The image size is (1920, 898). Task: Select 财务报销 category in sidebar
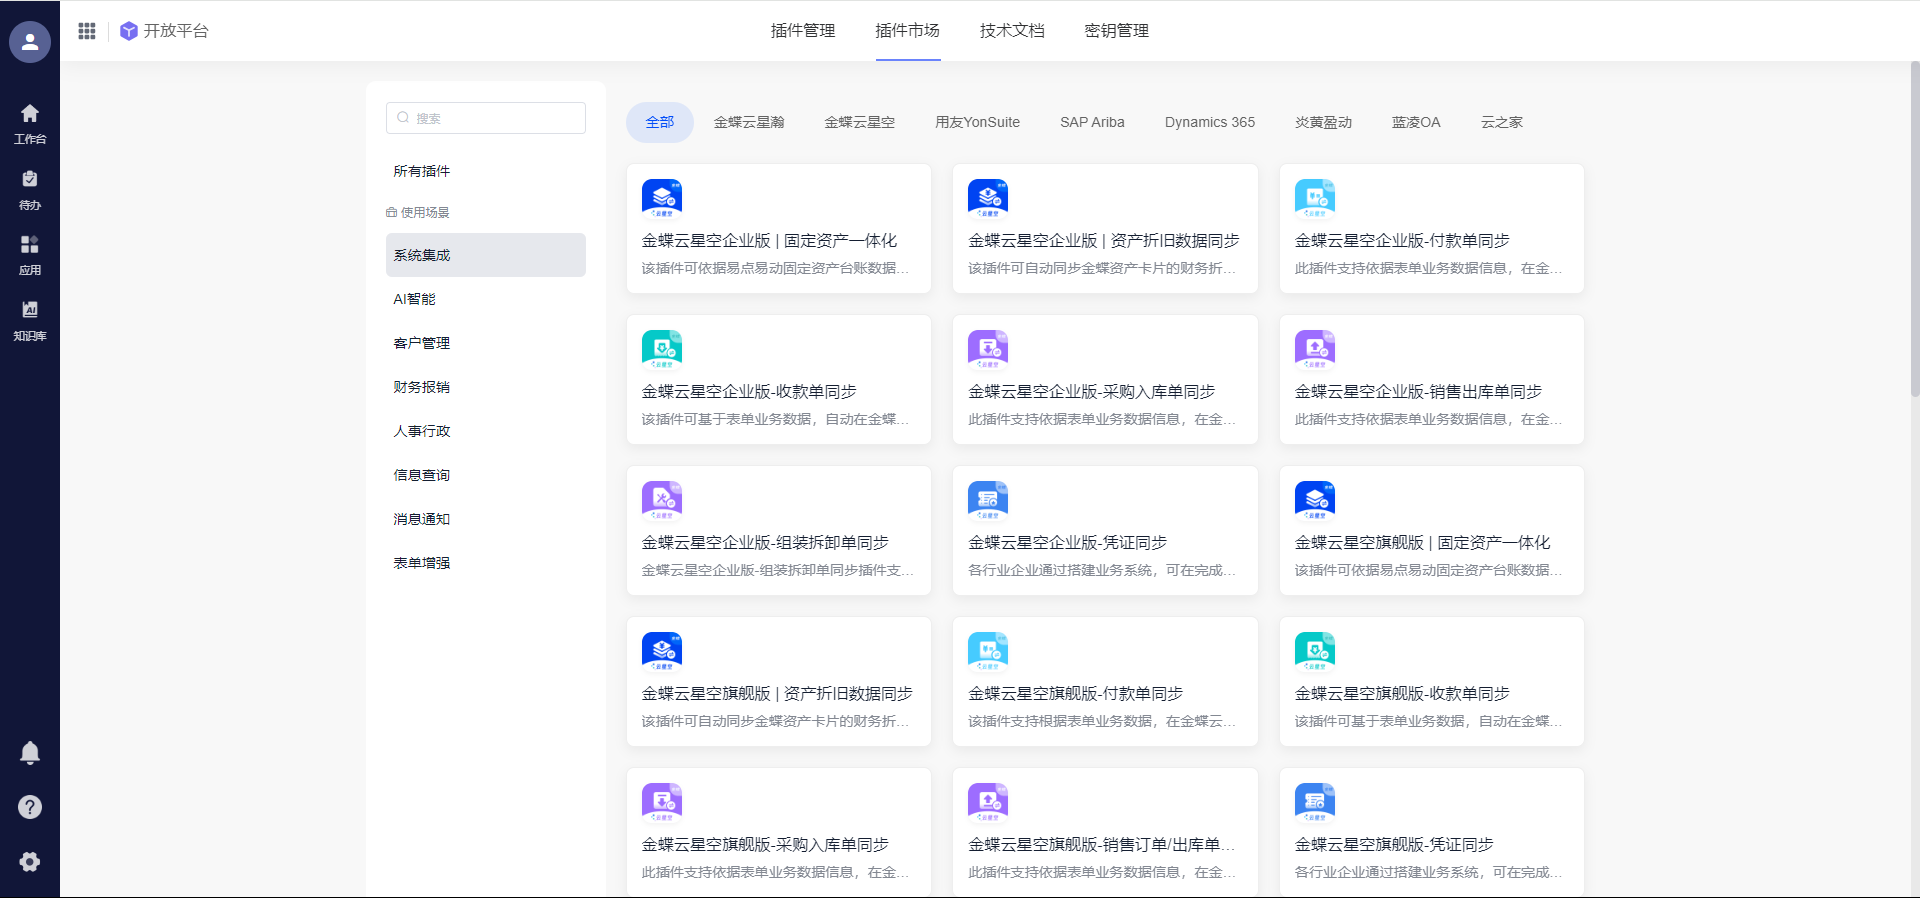421,387
